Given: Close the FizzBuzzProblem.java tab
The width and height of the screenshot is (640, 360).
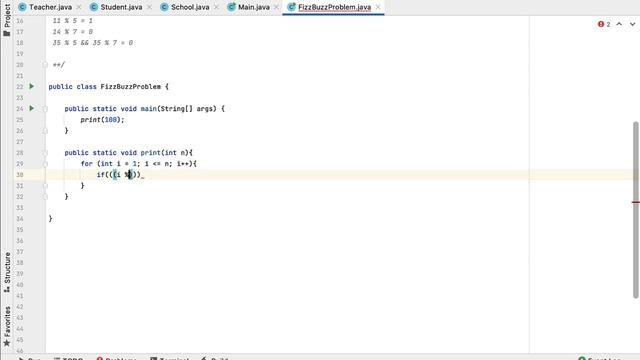Looking at the screenshot, I should click(378, 7).
